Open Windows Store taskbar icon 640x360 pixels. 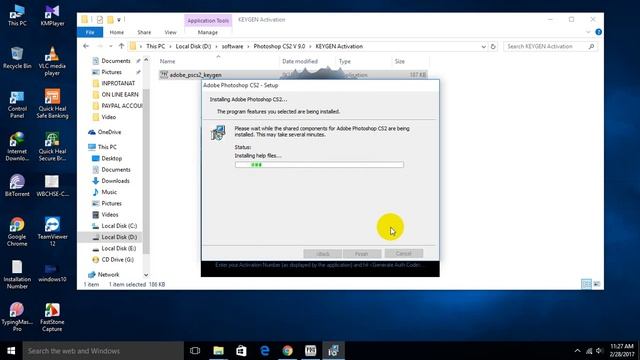point(241,351)
